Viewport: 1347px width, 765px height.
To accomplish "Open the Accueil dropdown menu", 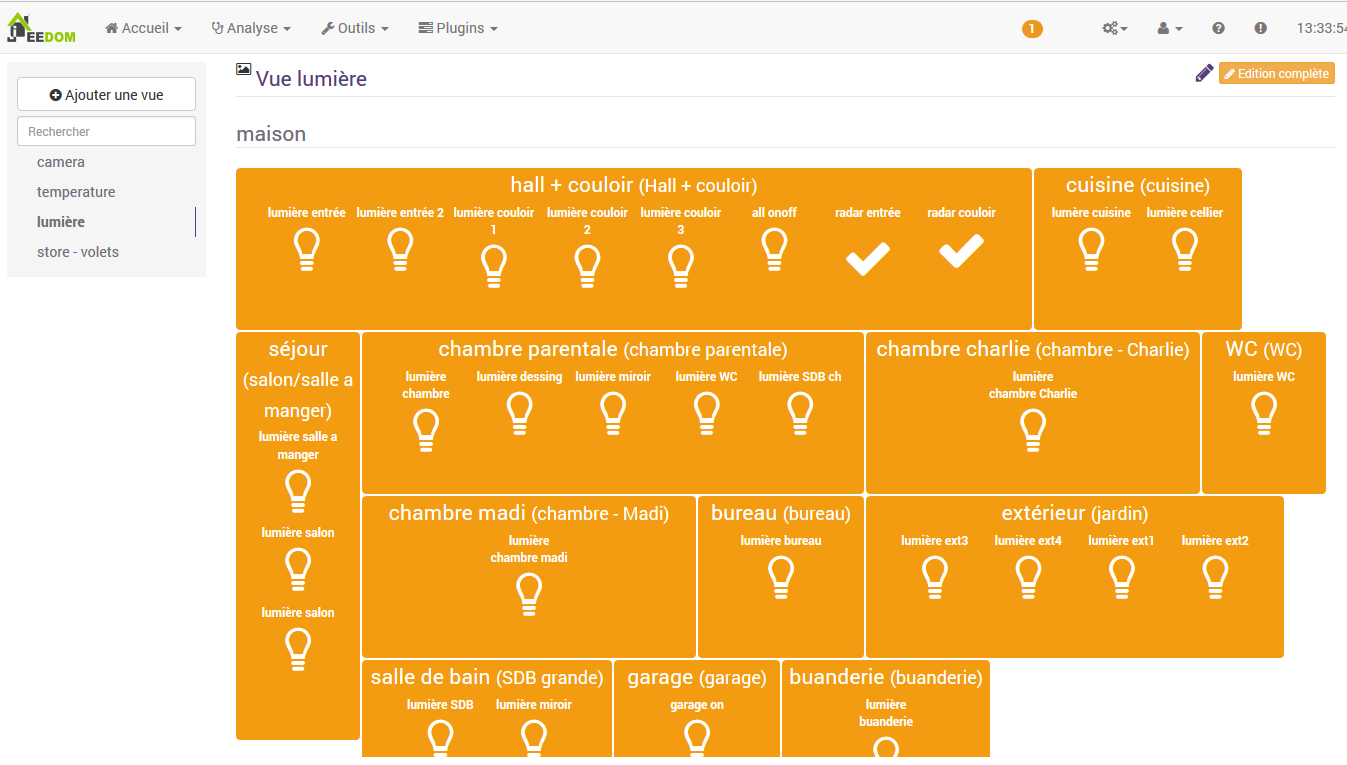I will [x=144, y=28].
